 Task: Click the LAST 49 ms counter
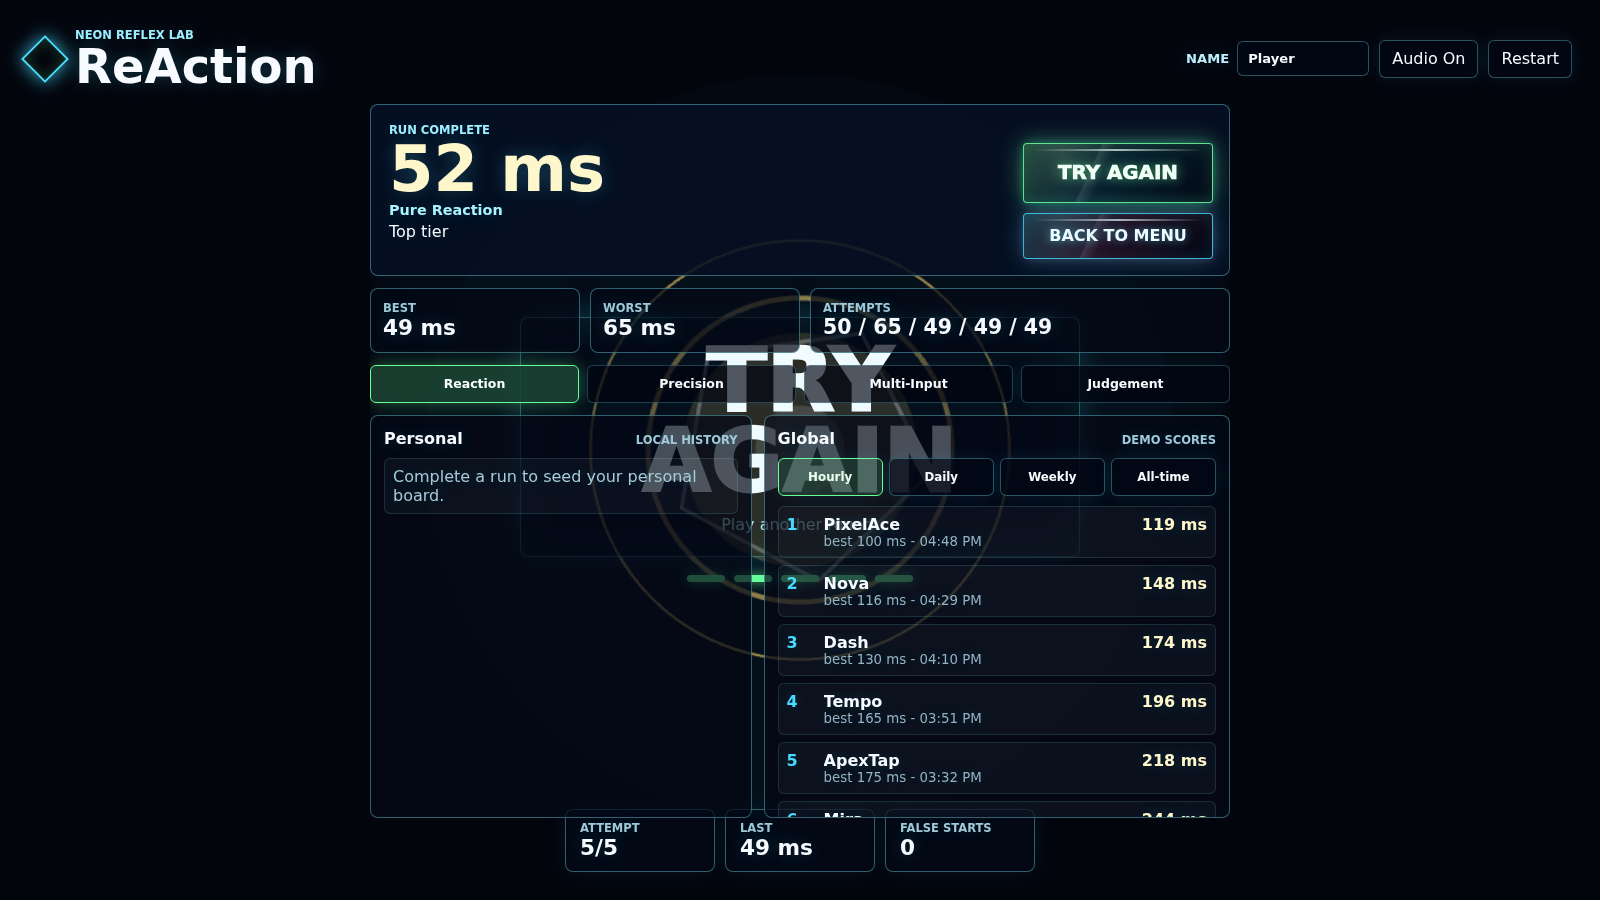800,840
